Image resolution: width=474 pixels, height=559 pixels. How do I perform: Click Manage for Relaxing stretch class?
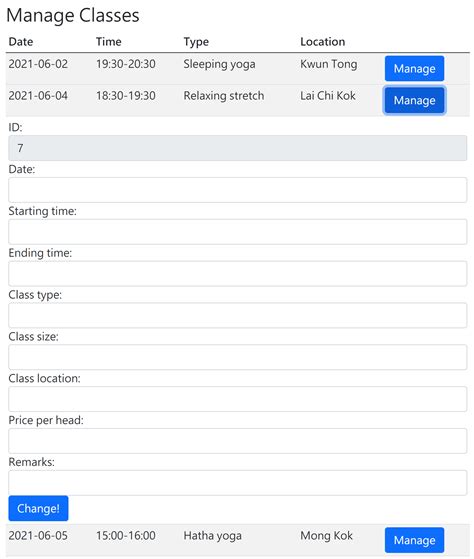point(414,100)
